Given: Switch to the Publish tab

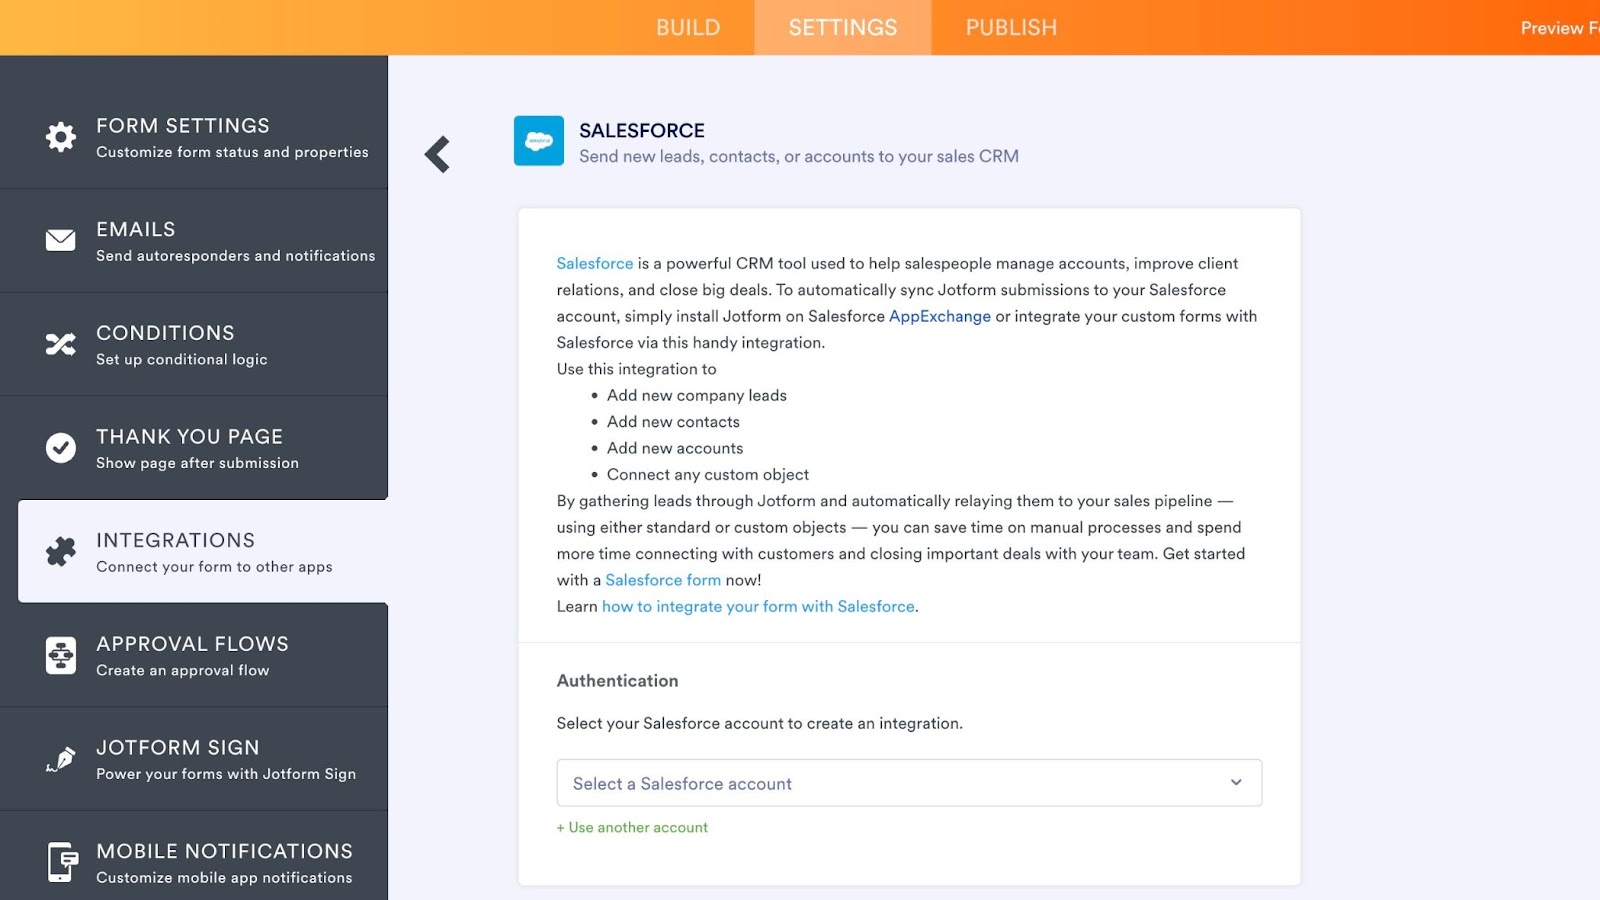Looking at the screenshot, I should click(x=1011, y=28).
